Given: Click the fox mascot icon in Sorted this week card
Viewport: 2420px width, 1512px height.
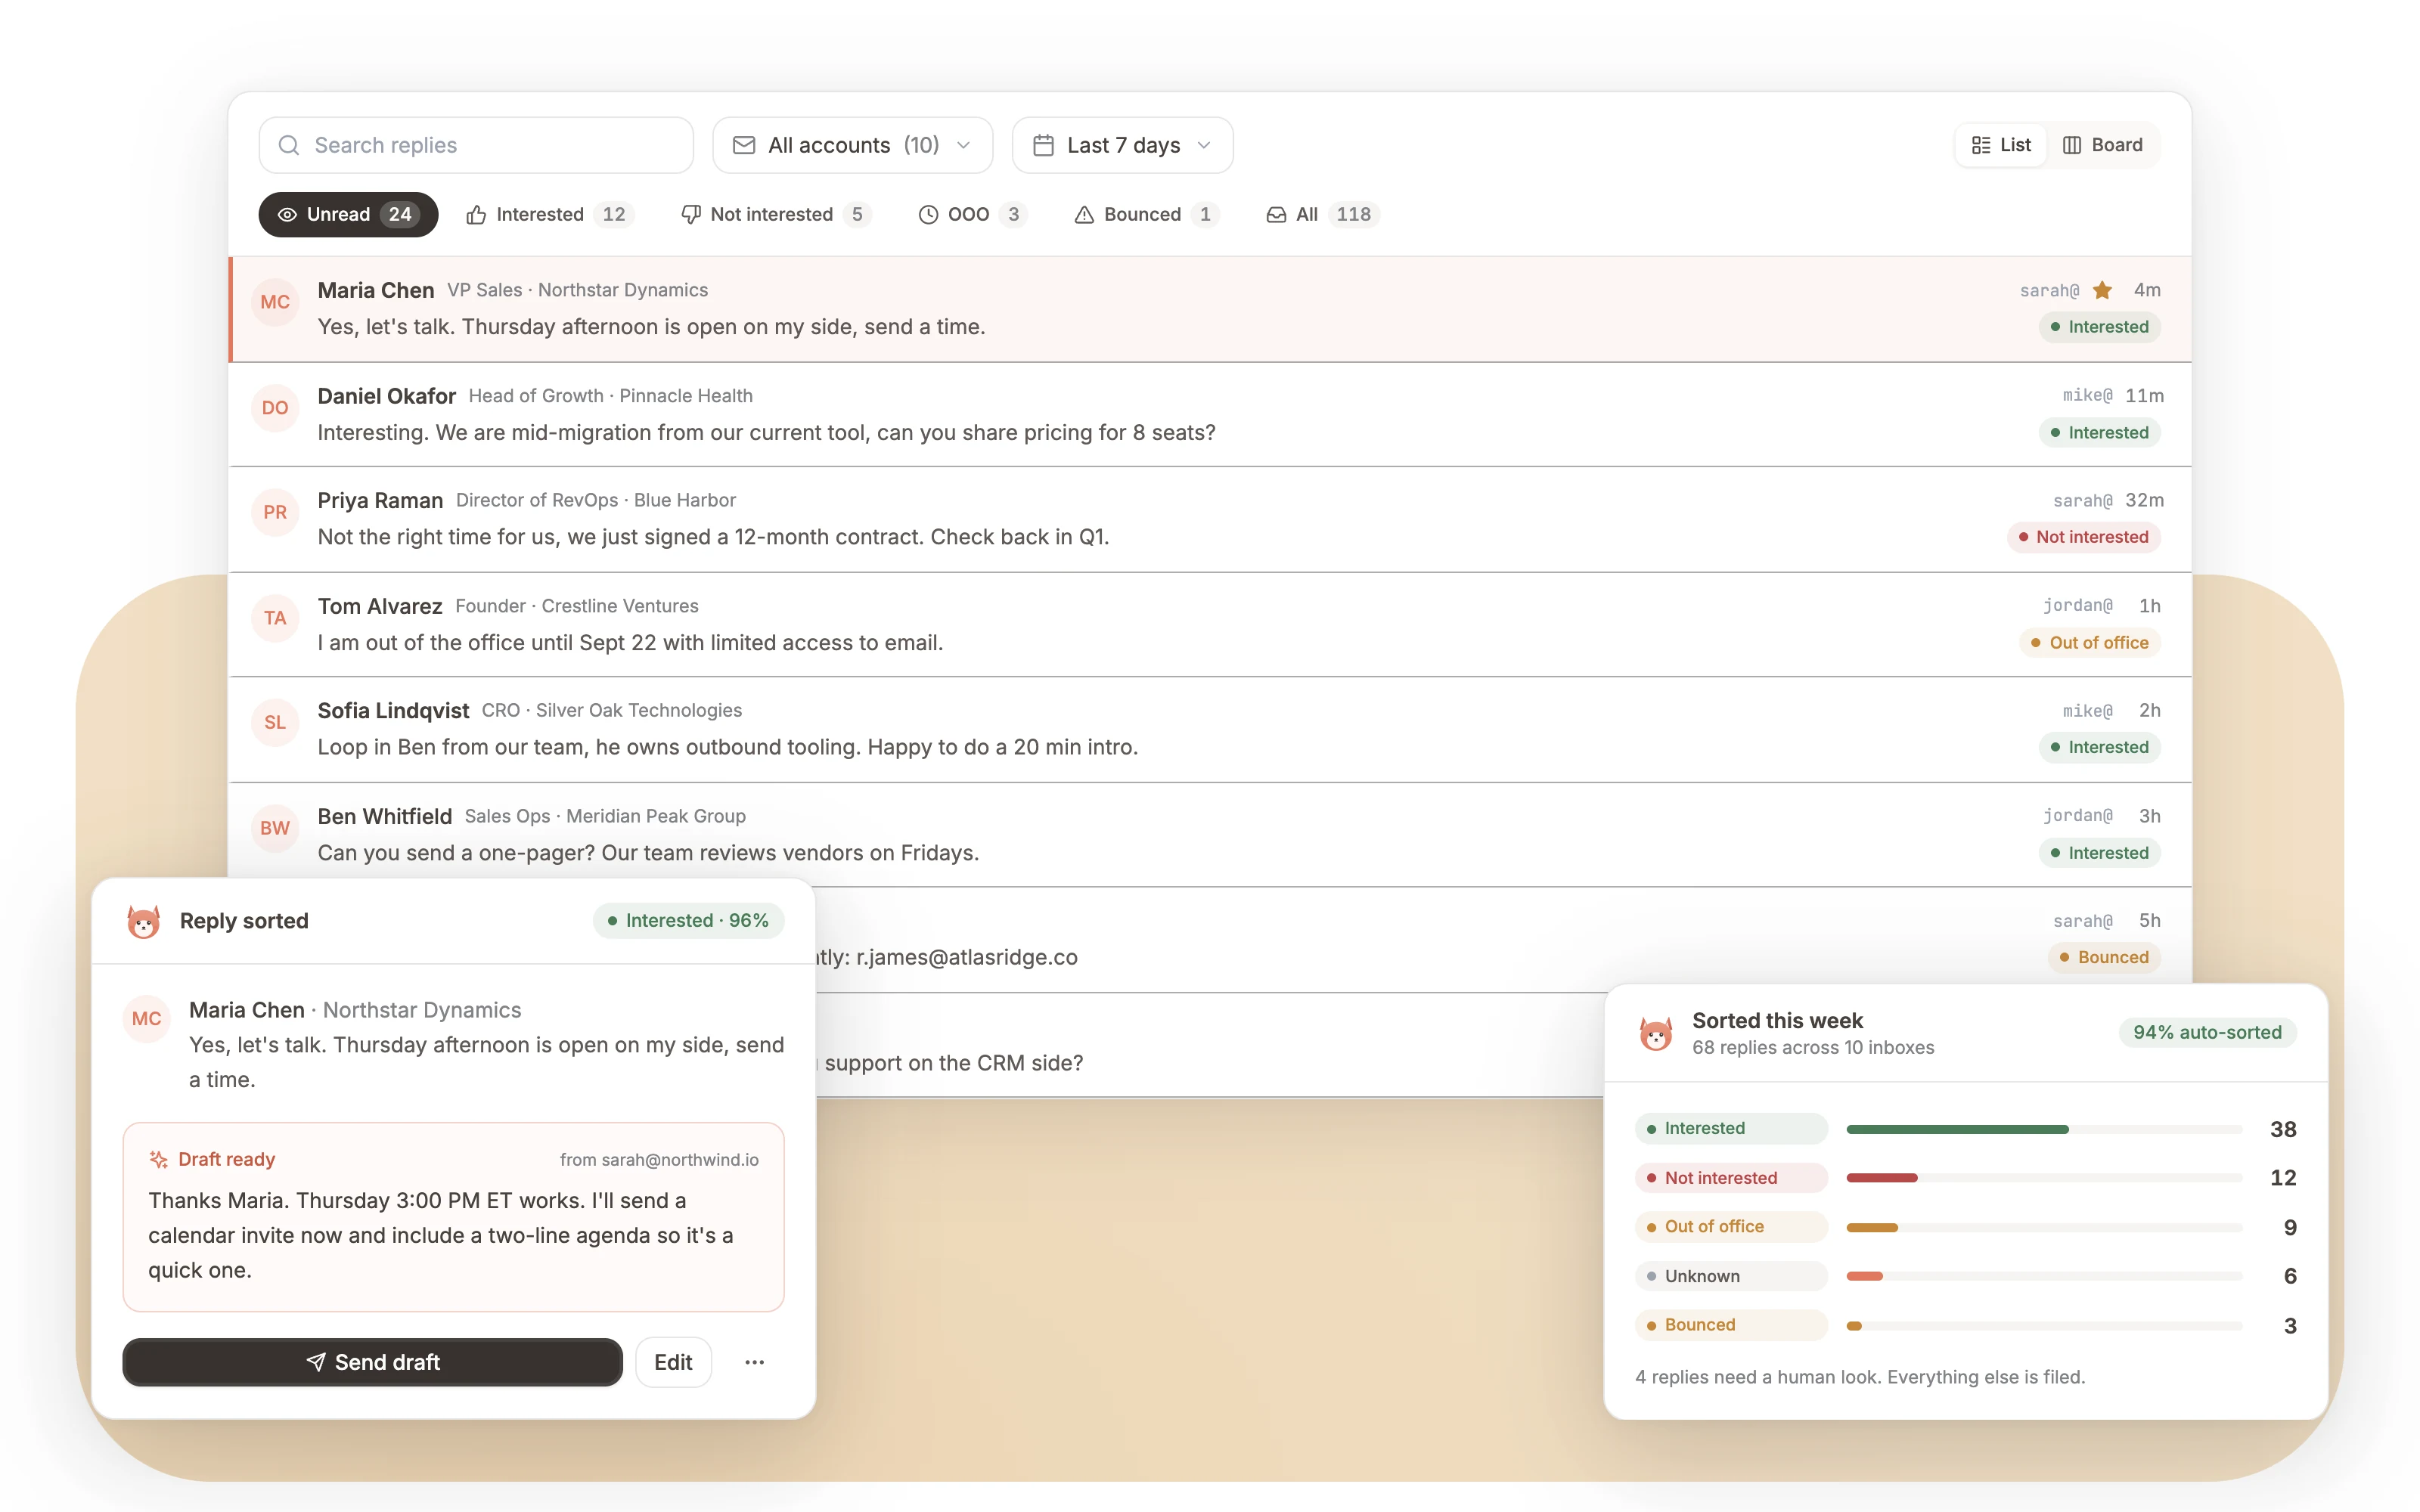Looking at the screenshot, I should [x=1656, y=1033].
